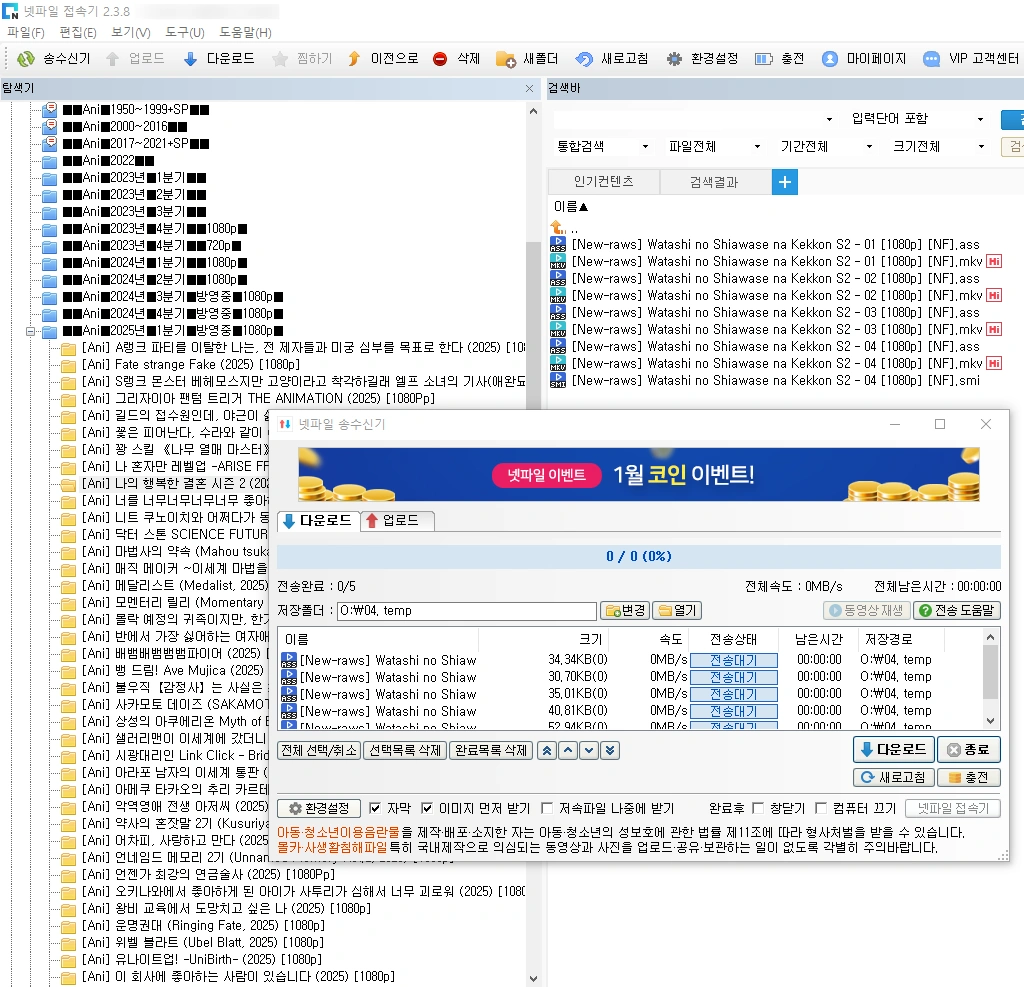The width and height of the screenshot is (1024, 987).
Task: Open VIP 고객센터 chat icon
Action: click(931, 59)
